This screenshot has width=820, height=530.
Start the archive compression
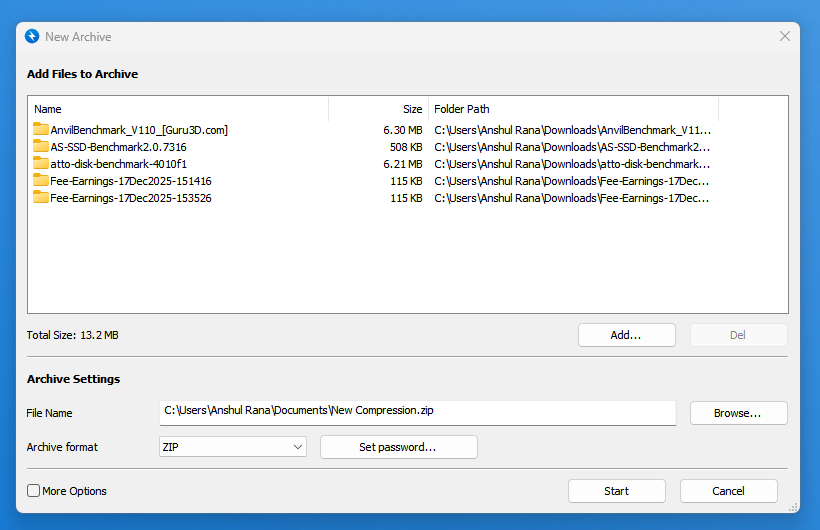point(616,491)
